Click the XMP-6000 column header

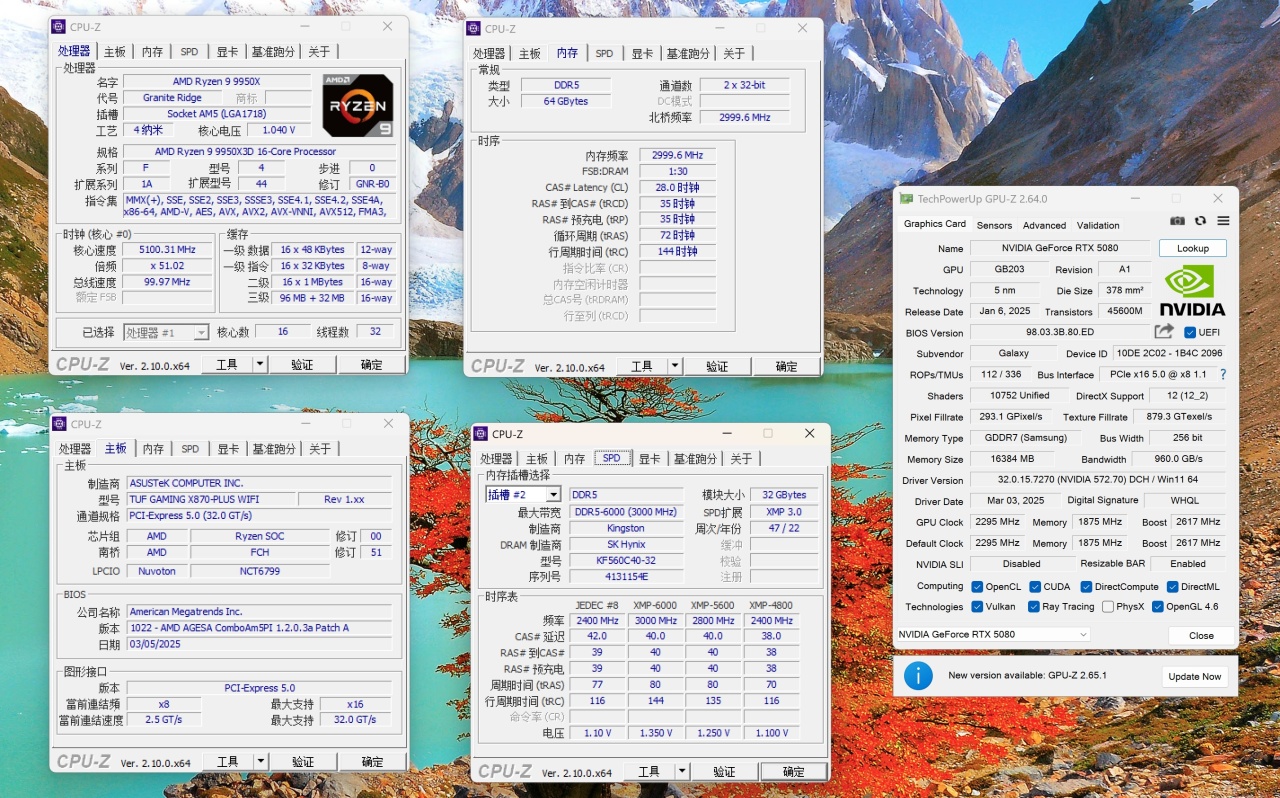(655, 605)
